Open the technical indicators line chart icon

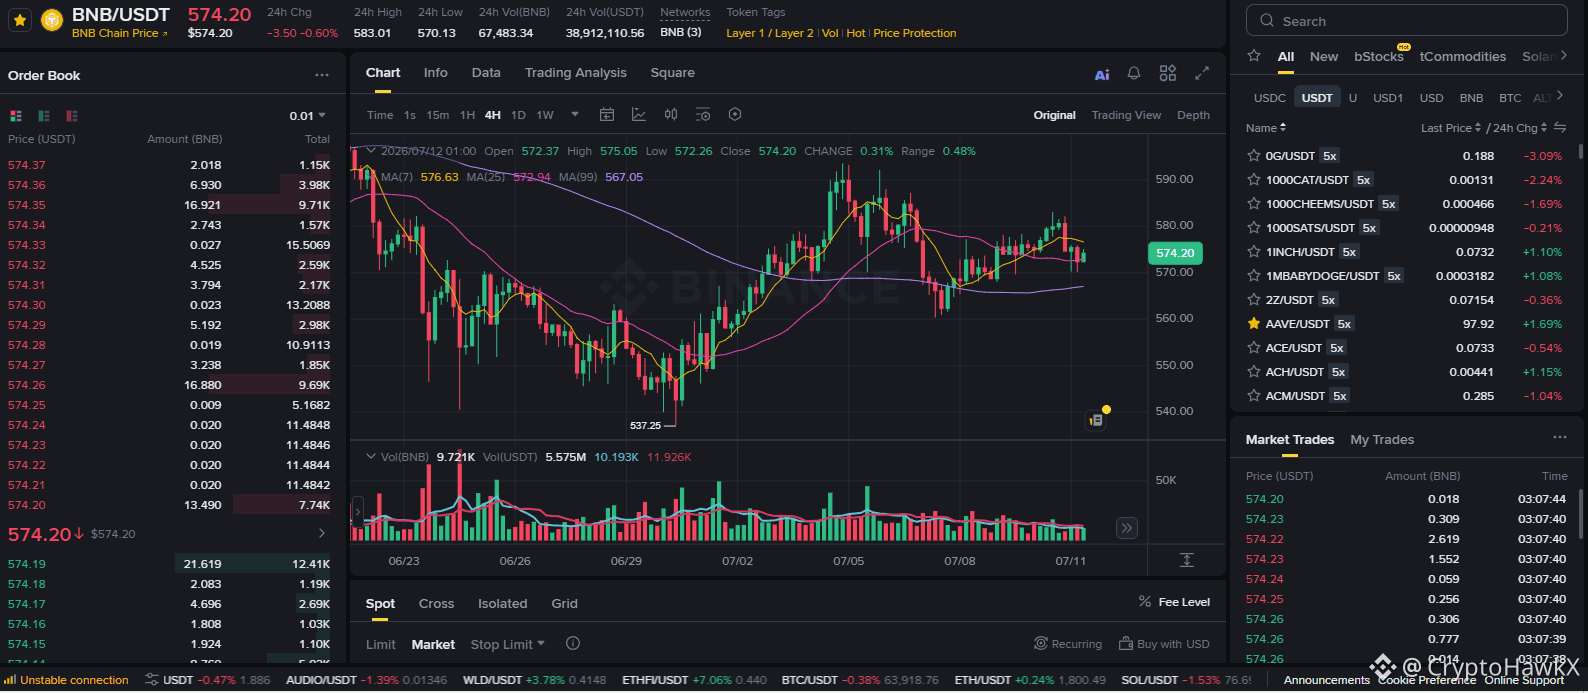[x=639, y=115]
